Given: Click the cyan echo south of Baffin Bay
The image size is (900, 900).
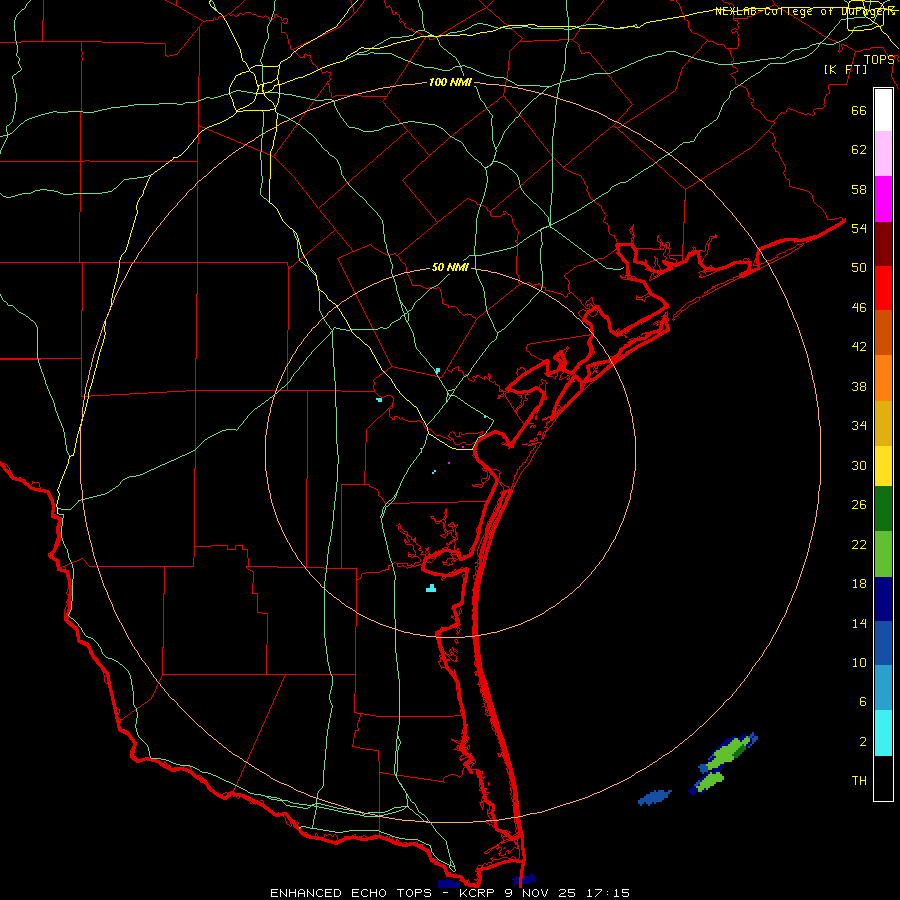Looking at the screenshot, I should [x=431, y=588].
